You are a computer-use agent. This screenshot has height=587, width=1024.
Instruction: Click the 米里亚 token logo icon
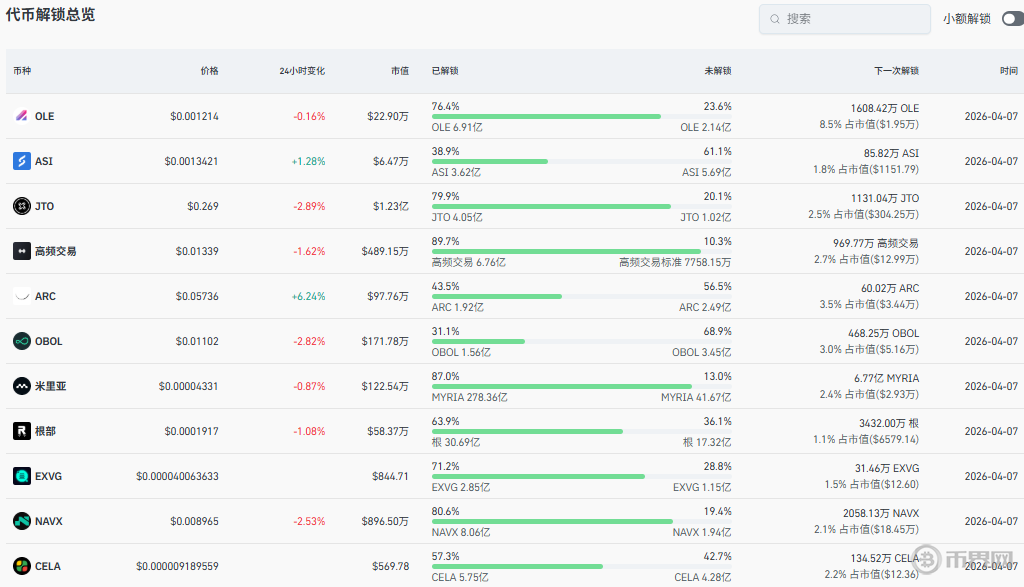pyautogui.click(x=22, y=386)
